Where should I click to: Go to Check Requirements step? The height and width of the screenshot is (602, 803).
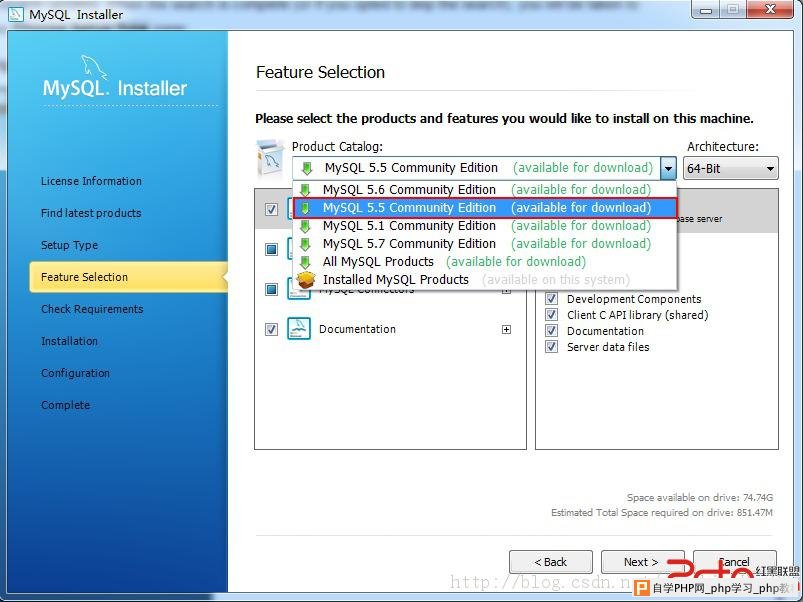92,309
